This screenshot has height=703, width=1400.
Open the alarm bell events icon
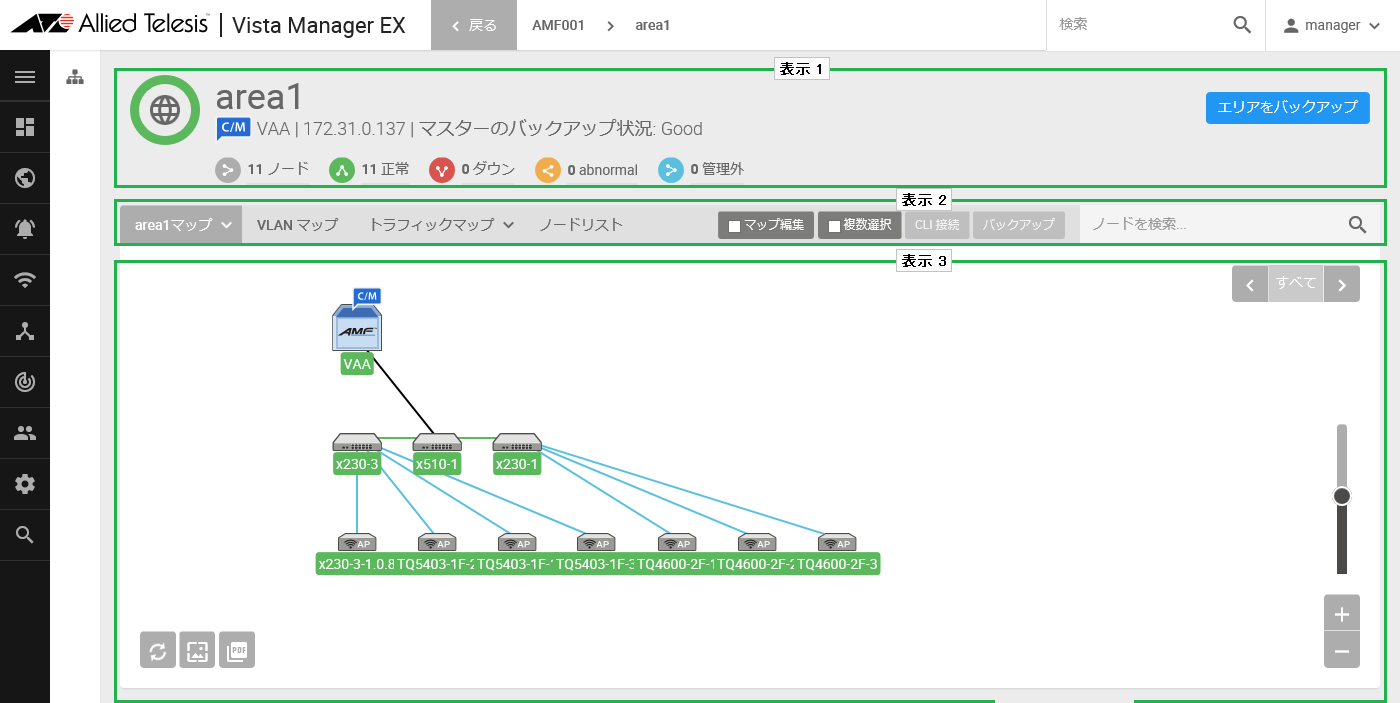(x=25, y=229)
